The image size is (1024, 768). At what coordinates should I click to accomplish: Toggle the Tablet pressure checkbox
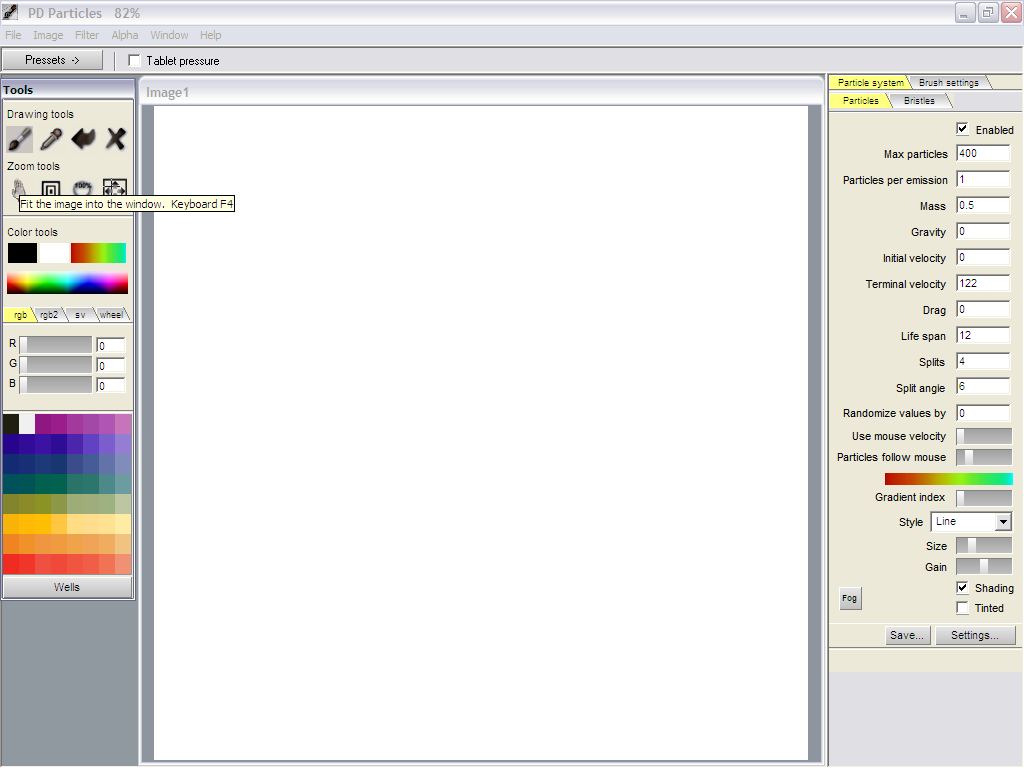pyautogui.click(x=135, y=61)
